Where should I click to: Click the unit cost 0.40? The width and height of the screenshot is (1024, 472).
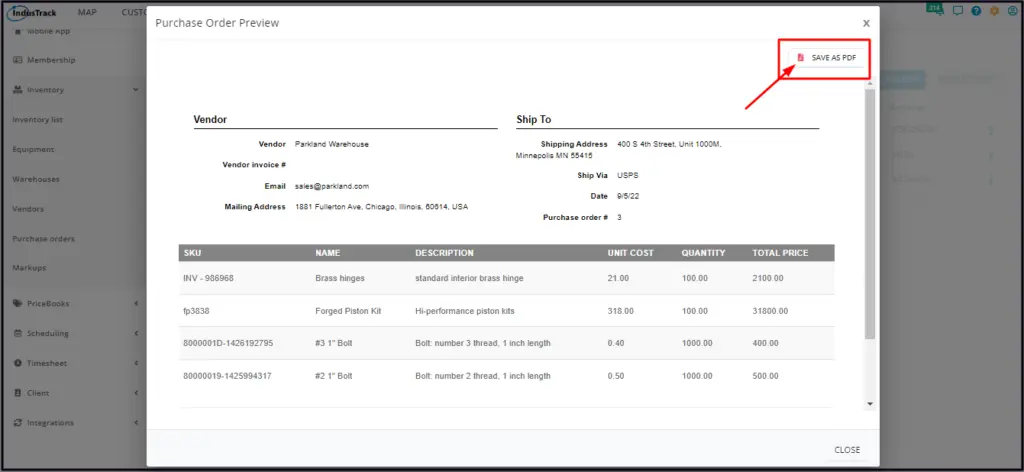pos(616,343)
